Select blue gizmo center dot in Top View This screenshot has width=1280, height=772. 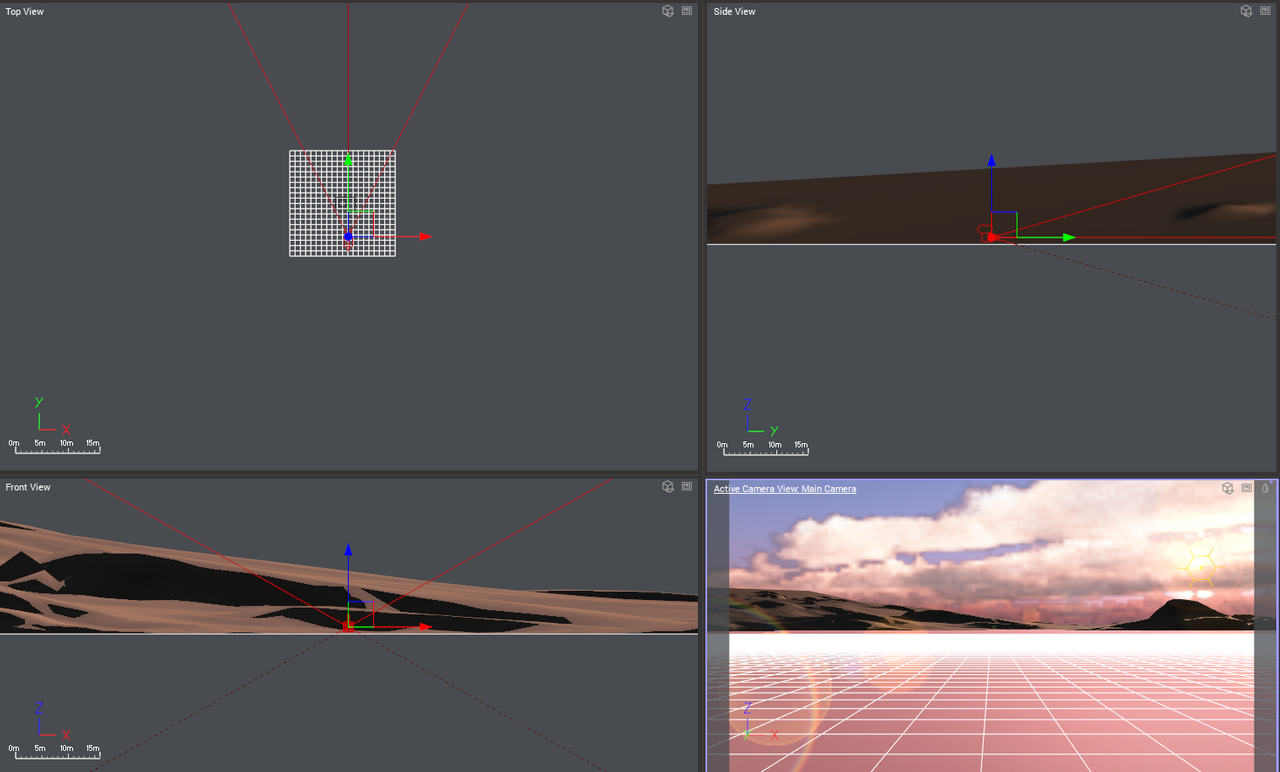point(348,237)
